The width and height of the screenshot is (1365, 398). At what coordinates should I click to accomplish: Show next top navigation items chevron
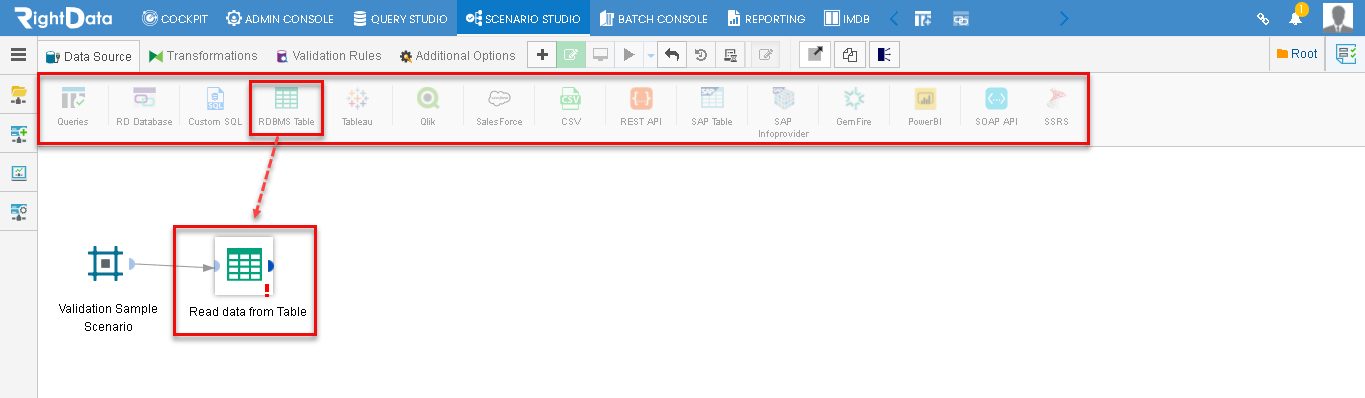1063,18
